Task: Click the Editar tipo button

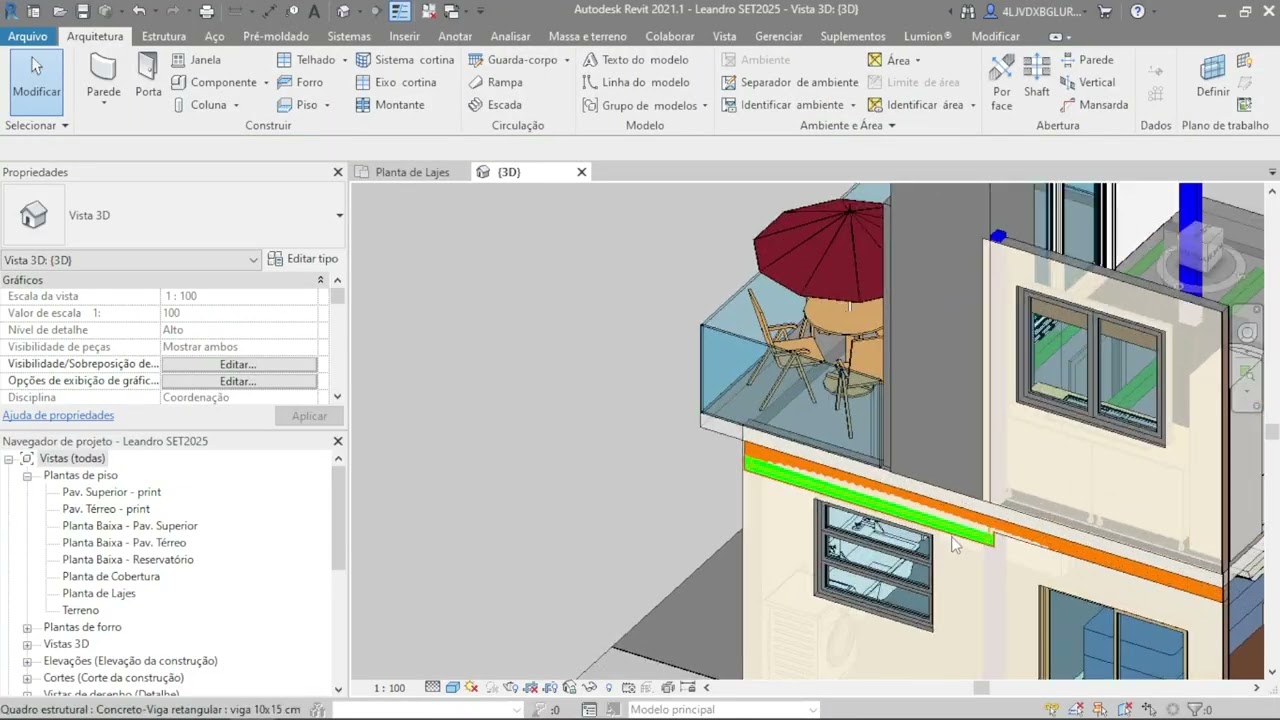Action: pos(303,259)
